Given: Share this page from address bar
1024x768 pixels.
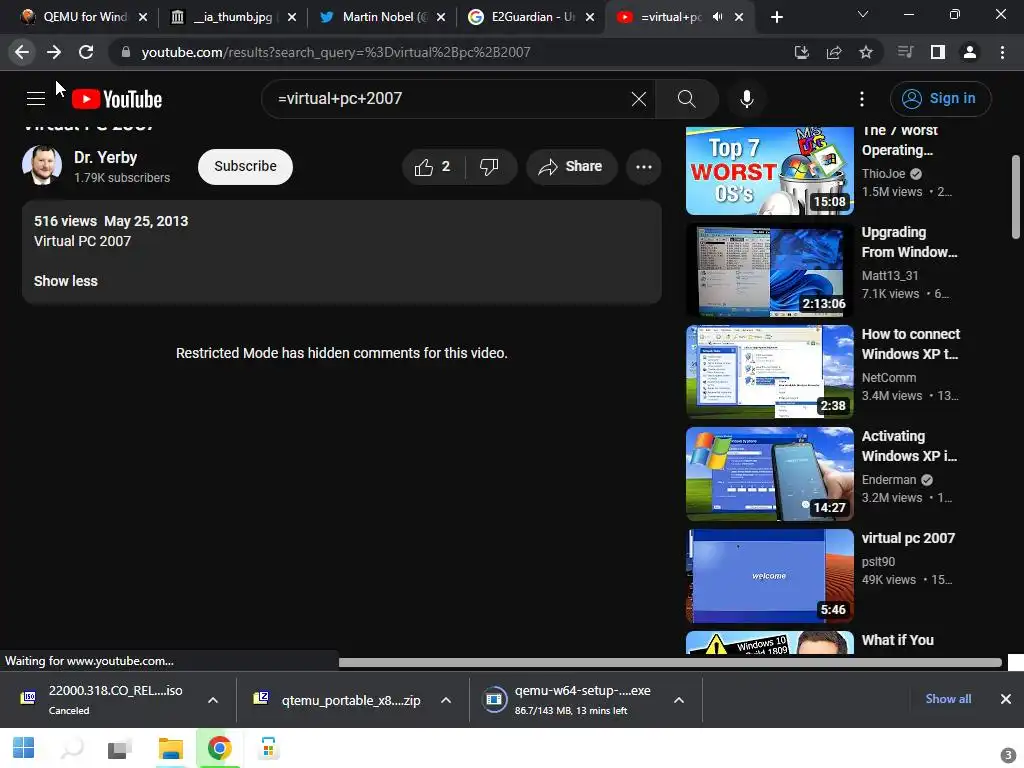Looking at the screenshot, I should pyautogui.click(x=834, y=52).
